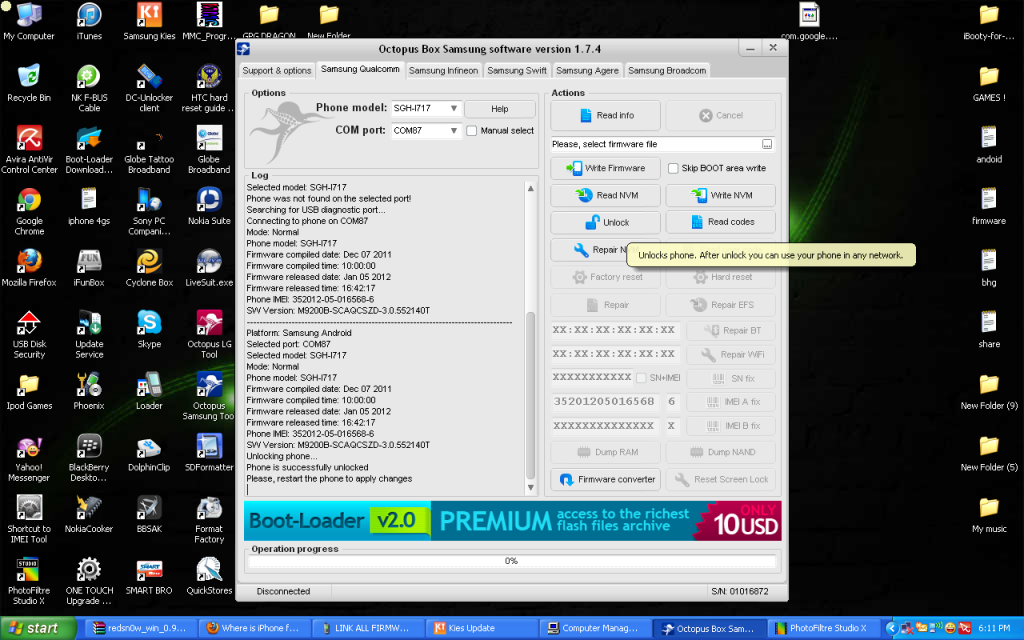The height and width of the screenshot is (640, 1024).
Task: Open Cyclone Box desktop shortcut
Action: (150, 268)
